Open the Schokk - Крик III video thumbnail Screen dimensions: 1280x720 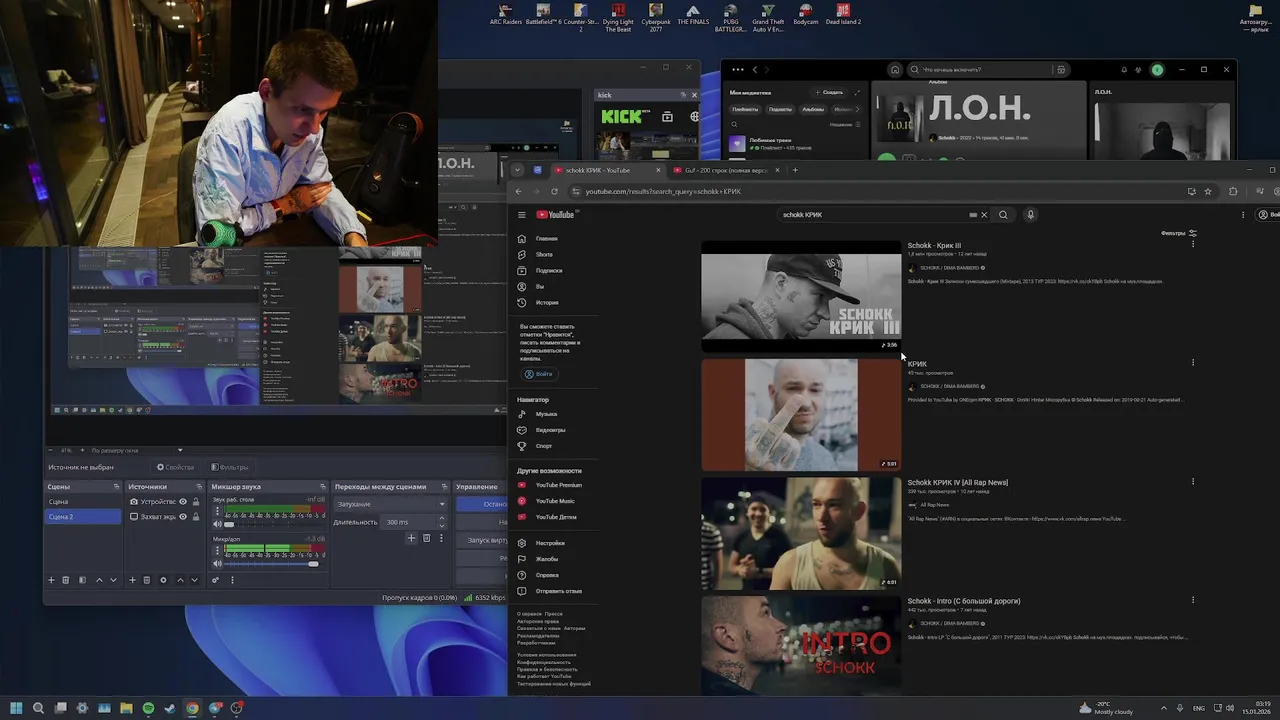801,296
